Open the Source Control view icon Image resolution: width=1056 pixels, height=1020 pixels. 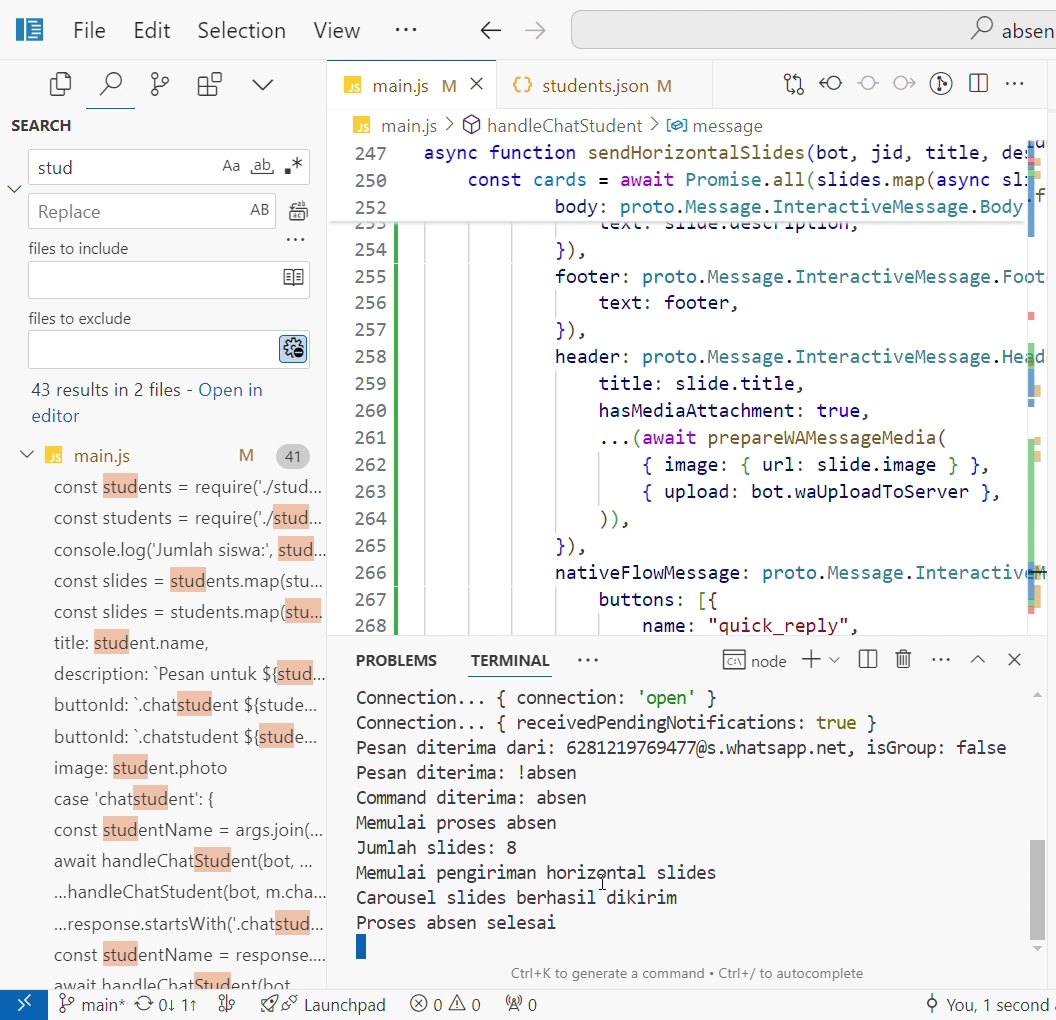tap(159, 85)
